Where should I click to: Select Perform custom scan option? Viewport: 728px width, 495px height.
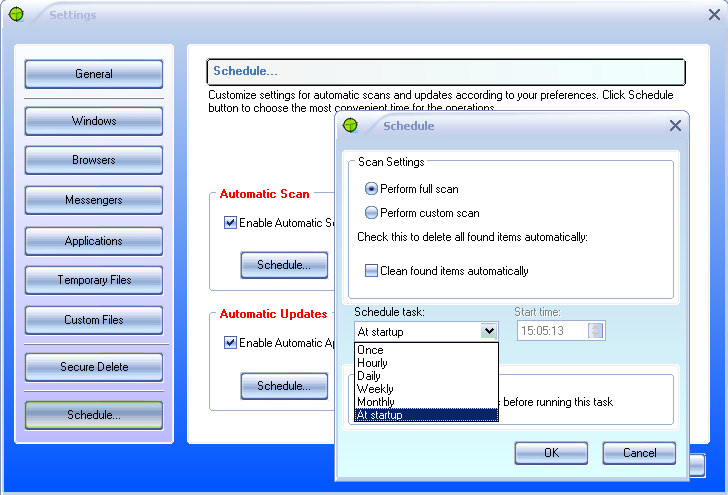point(372,213)
